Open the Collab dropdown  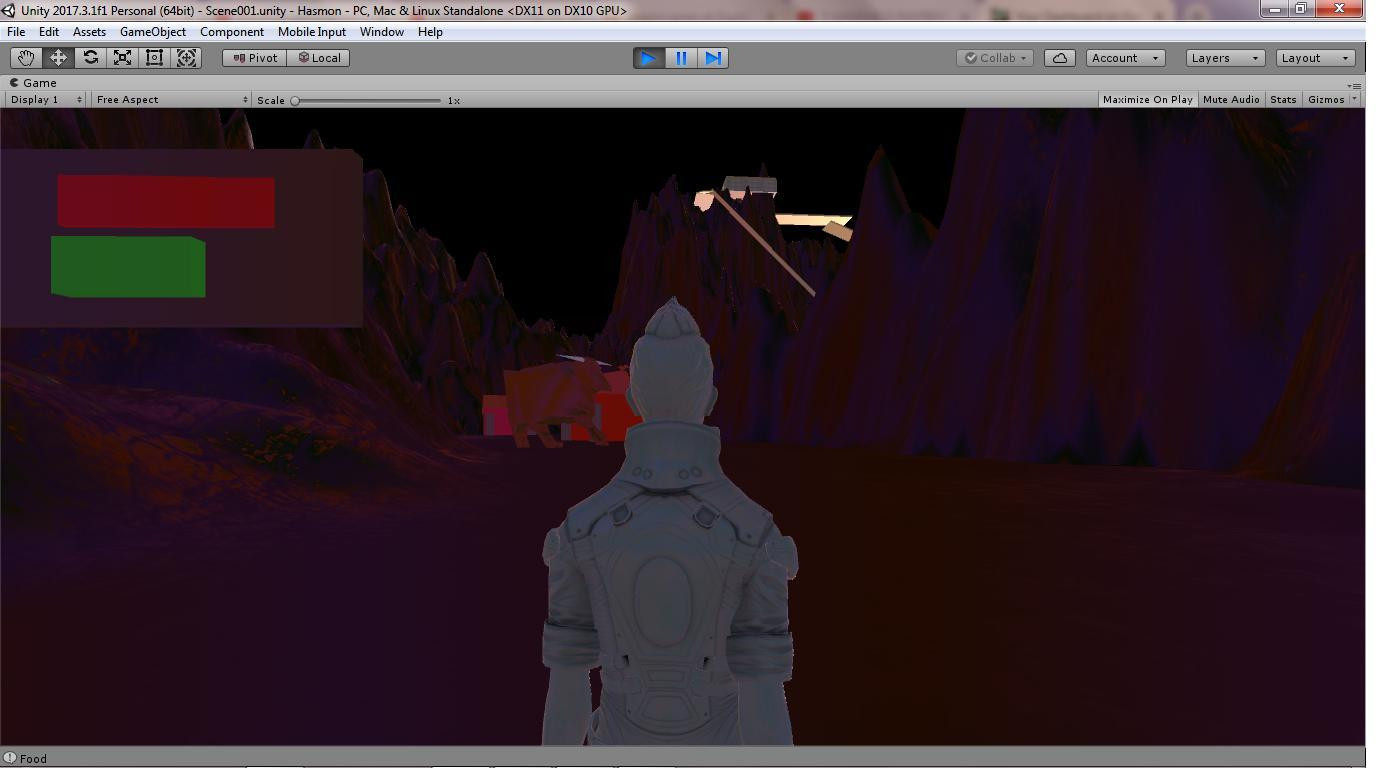995,58
